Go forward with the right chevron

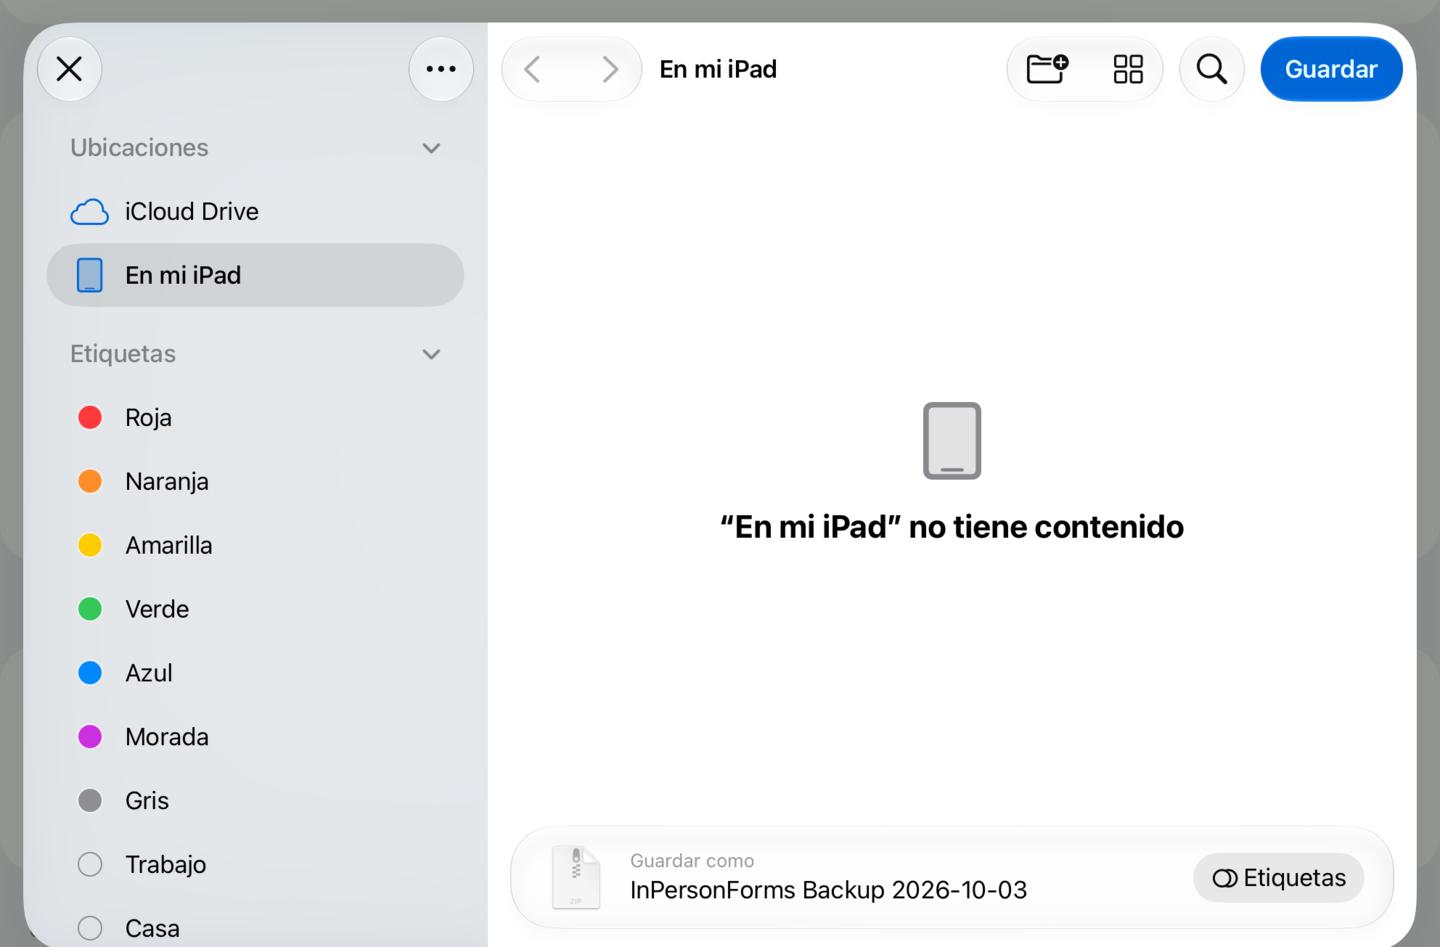[610, 69]
